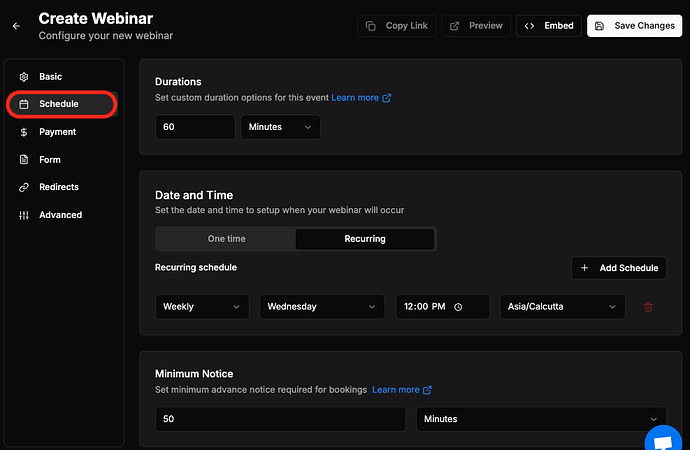Image resolution: width=690 pixels, height=450 pixels.
Task: Click the external-link icon after Durations Learn more
Action: [386, 98]
